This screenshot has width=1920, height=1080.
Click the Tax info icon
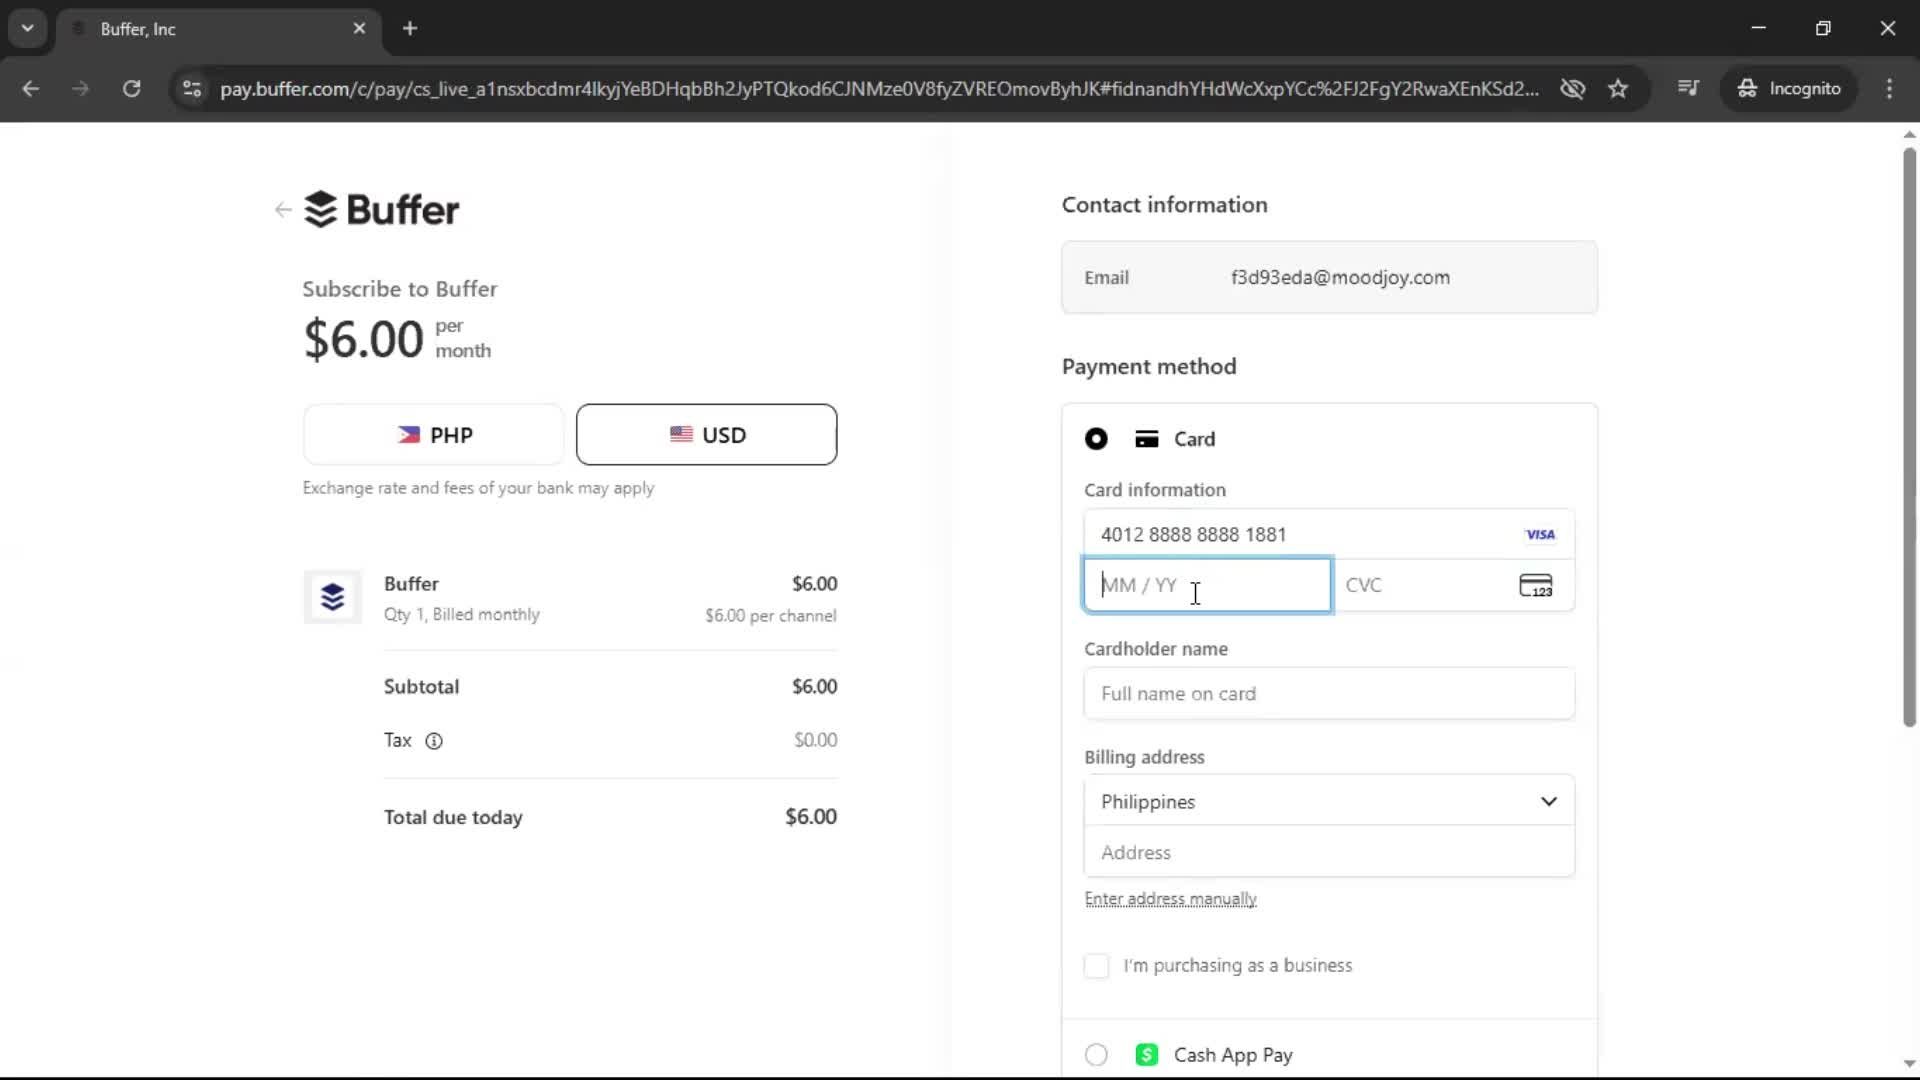433,741
